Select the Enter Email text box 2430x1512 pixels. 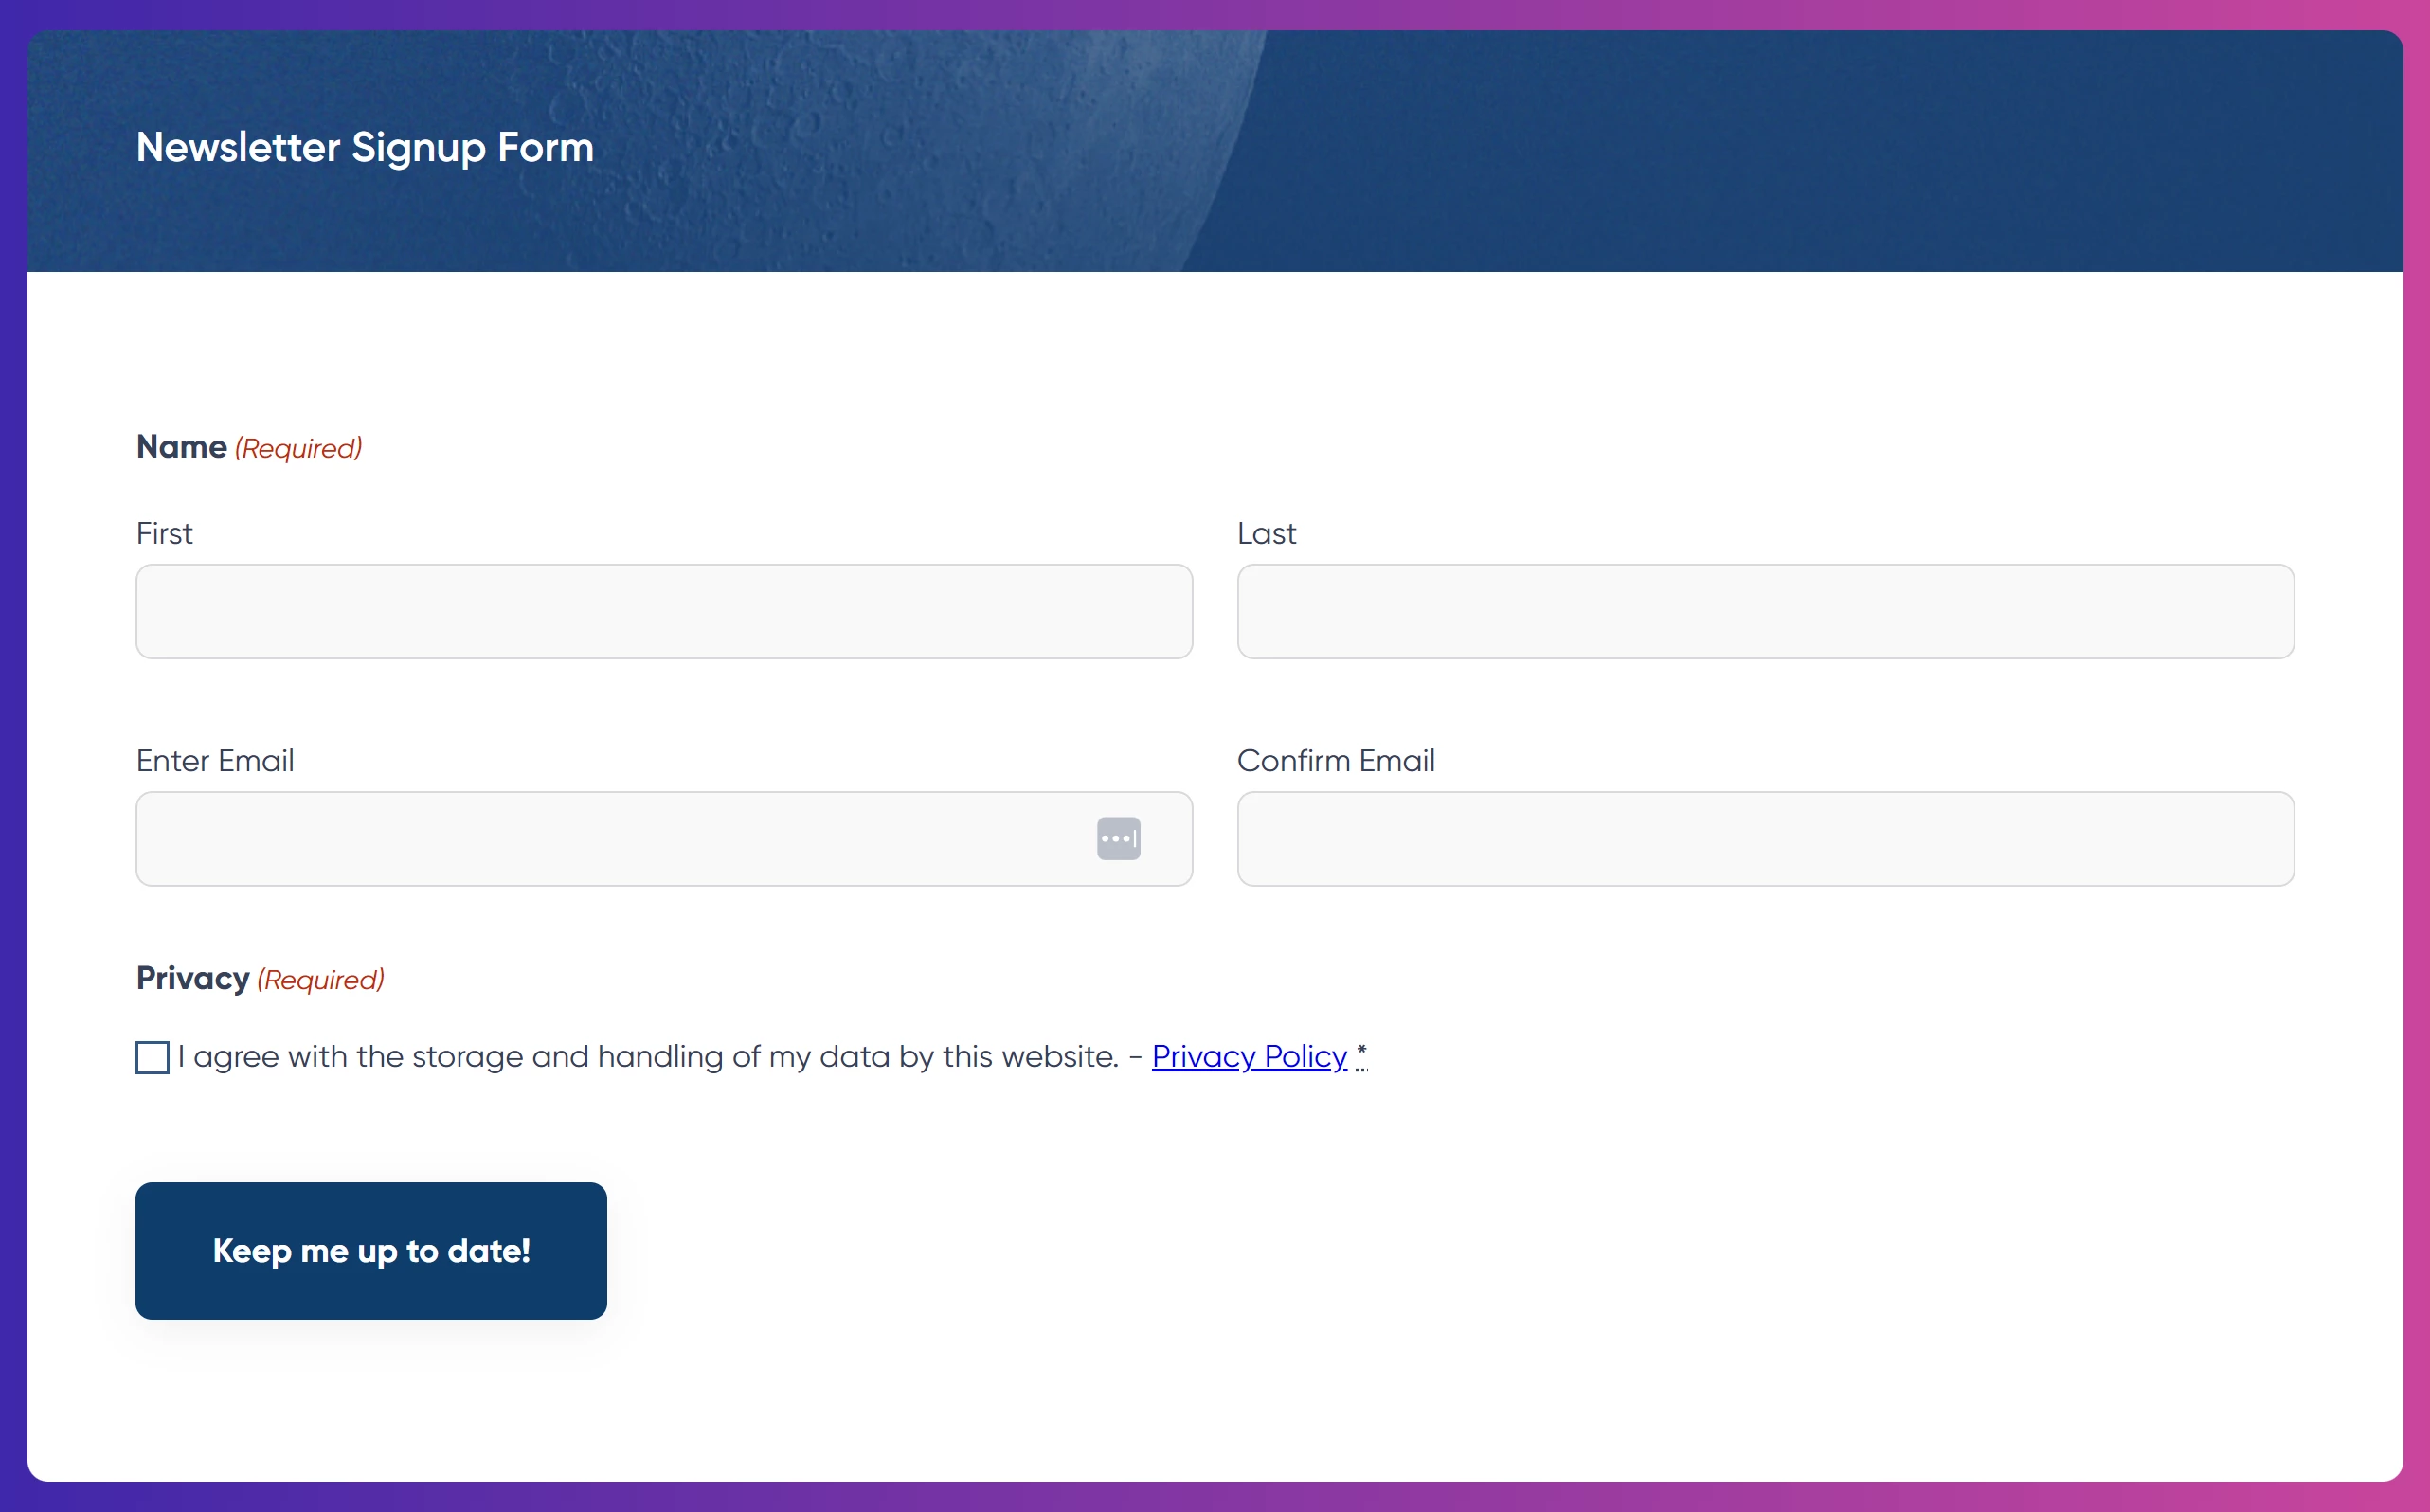(x=610, y=838)
